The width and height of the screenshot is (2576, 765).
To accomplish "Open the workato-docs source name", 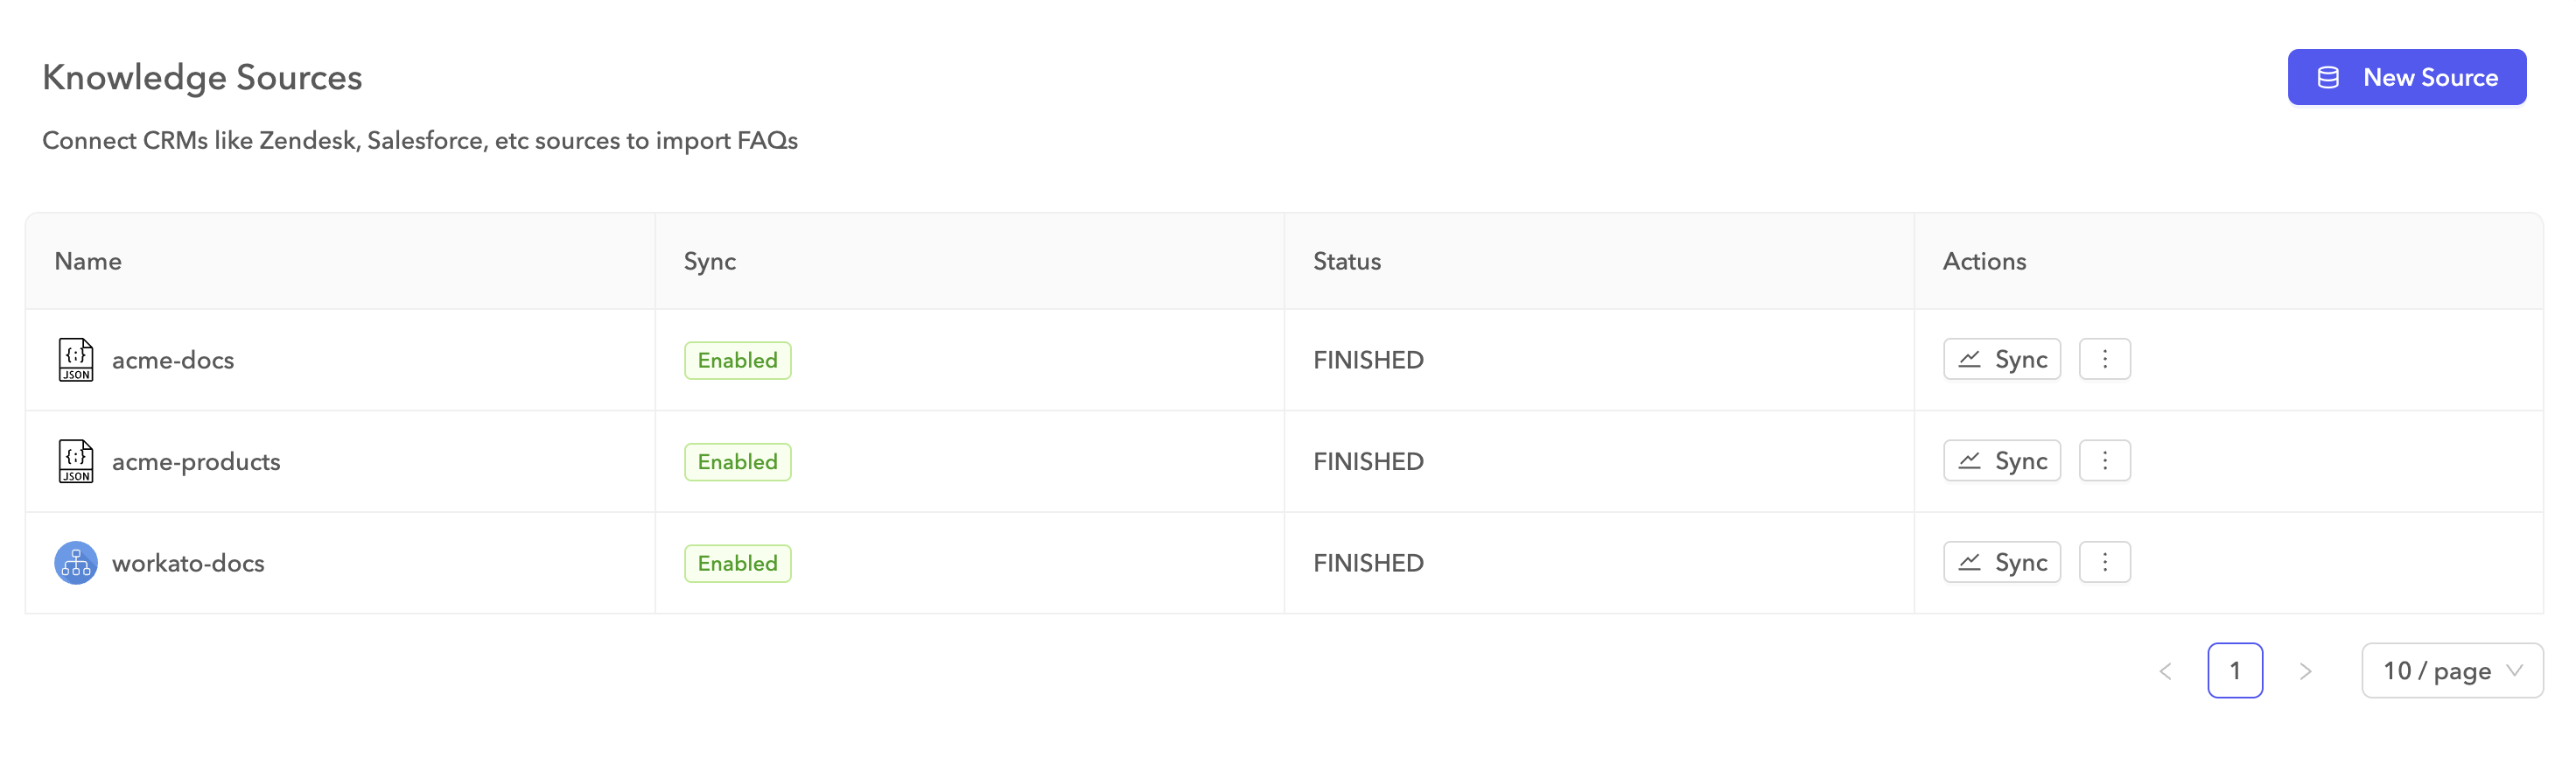I will click(x=188, y=564).
